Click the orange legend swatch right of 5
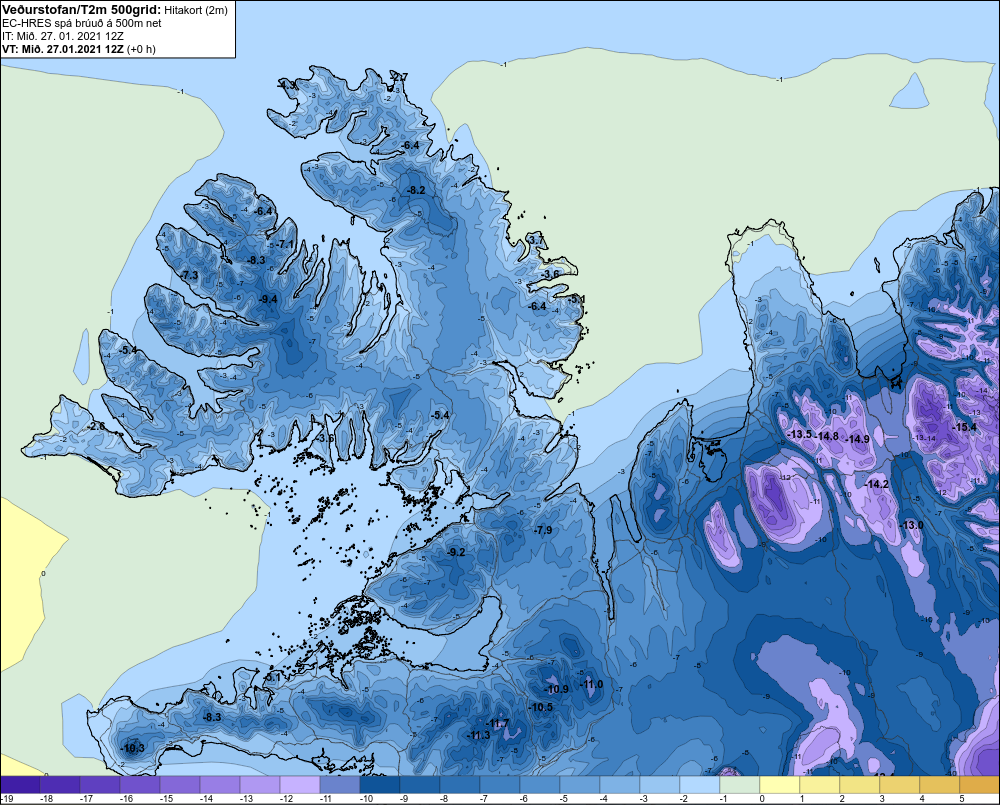 [x=980, y=785]
